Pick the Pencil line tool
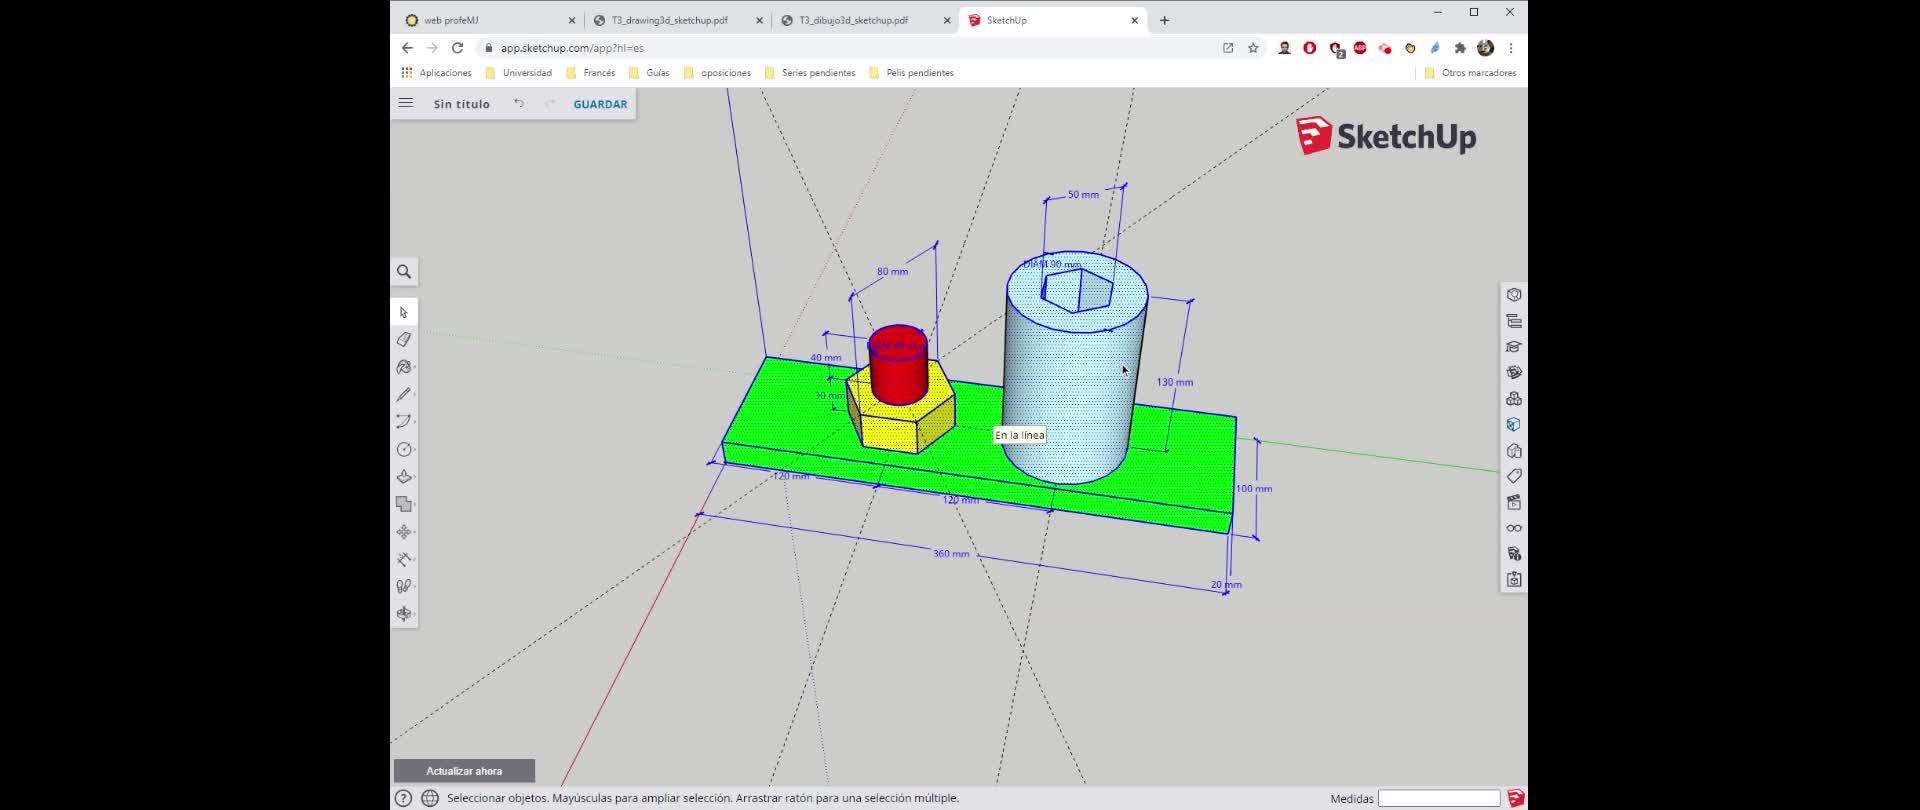This screenshot has width=1920, height=810. click(404, 395)
